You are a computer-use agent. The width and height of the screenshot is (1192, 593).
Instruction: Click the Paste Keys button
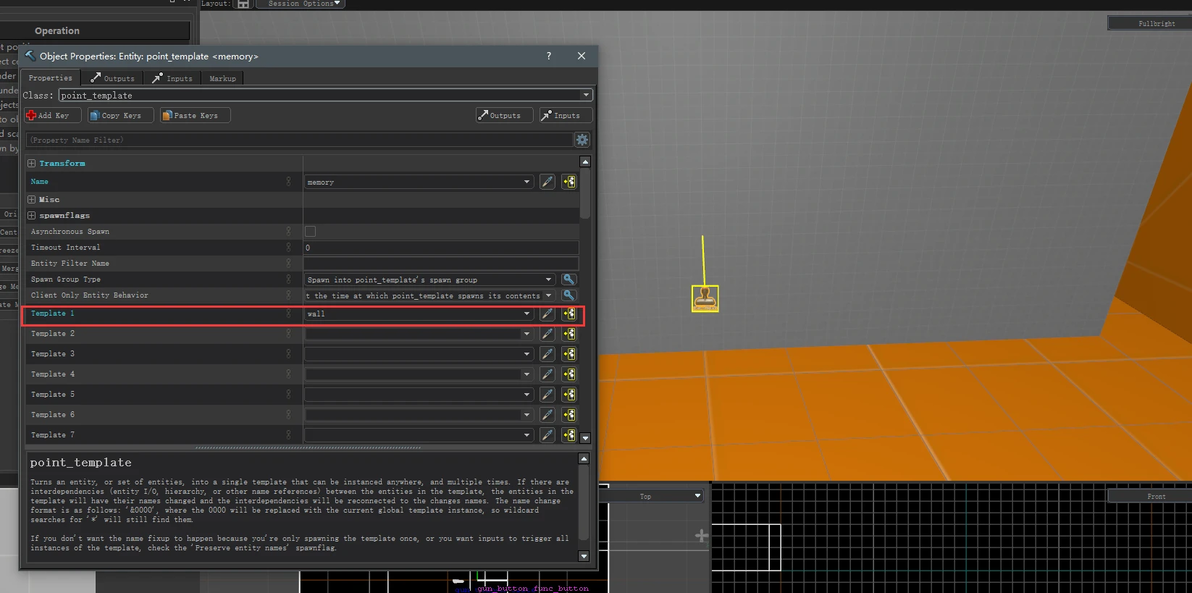195,115
